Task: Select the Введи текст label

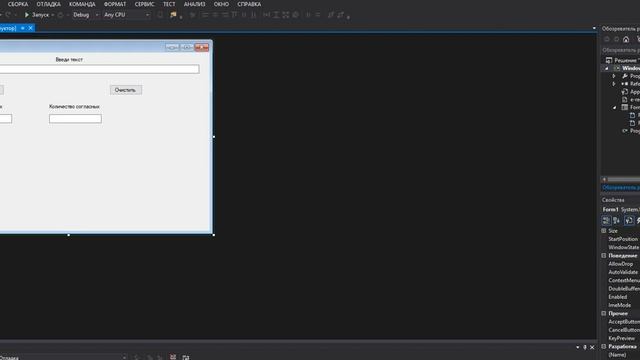Action: click(x=69, y=60)
